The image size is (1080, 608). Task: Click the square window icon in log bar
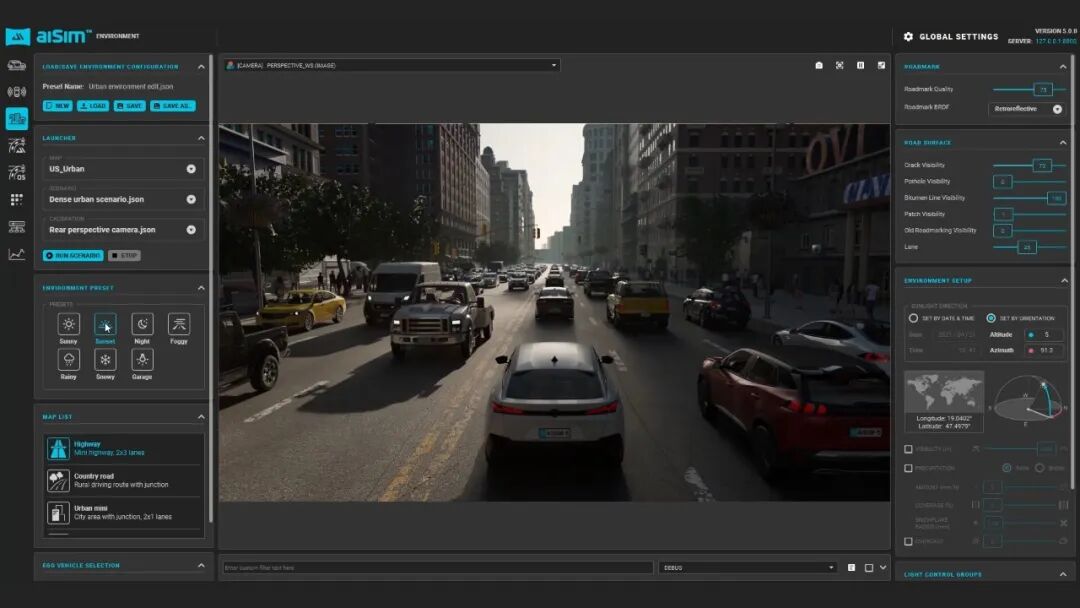coord(869,568)
